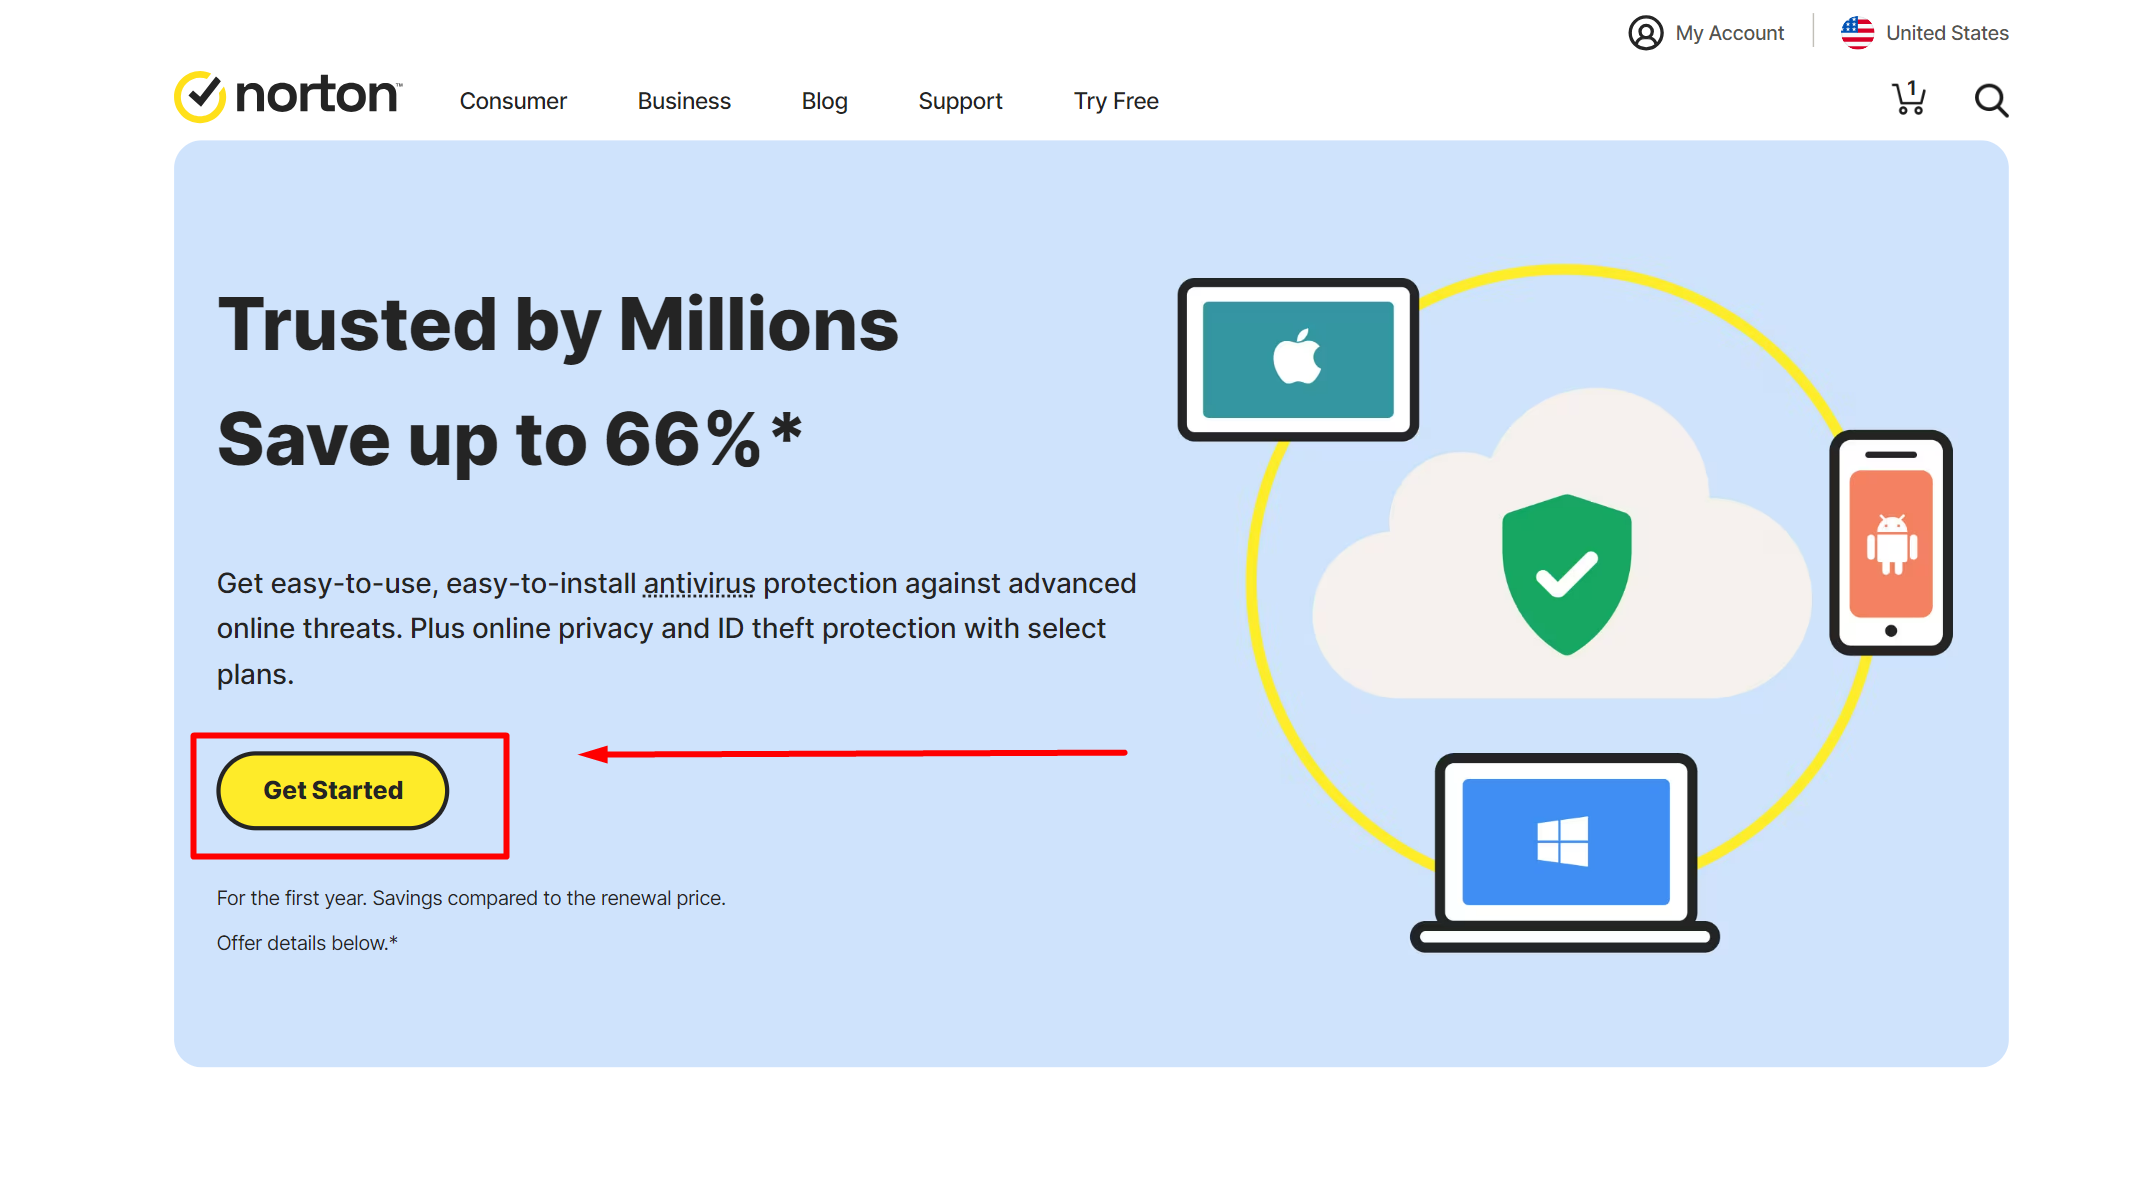Screen dimensions: 2147x1181
Task: Click the Android phone illustration
Action: pyautogui.click(x=1890, y=543)
